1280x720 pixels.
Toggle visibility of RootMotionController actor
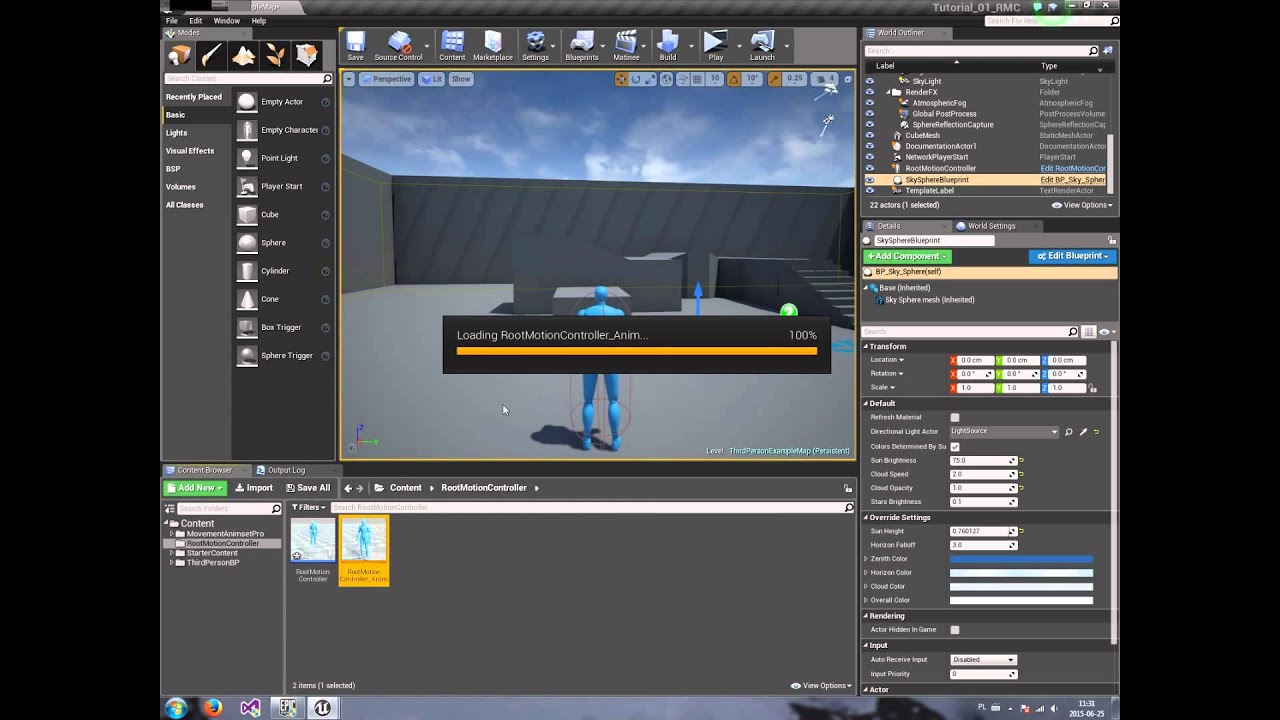(869, 168)
